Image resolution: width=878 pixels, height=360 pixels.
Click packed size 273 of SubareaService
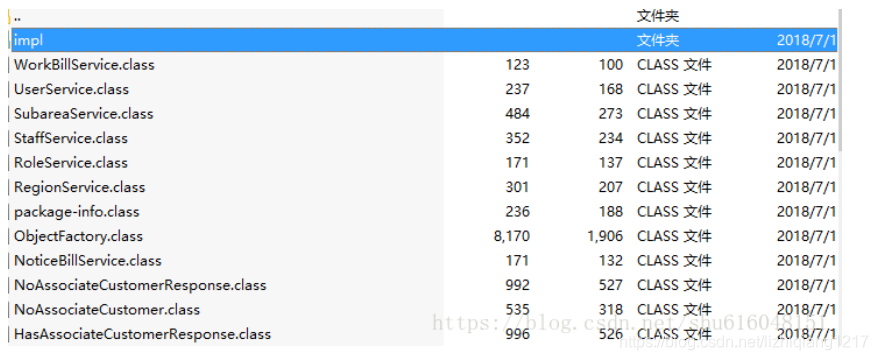coord(610,114)
